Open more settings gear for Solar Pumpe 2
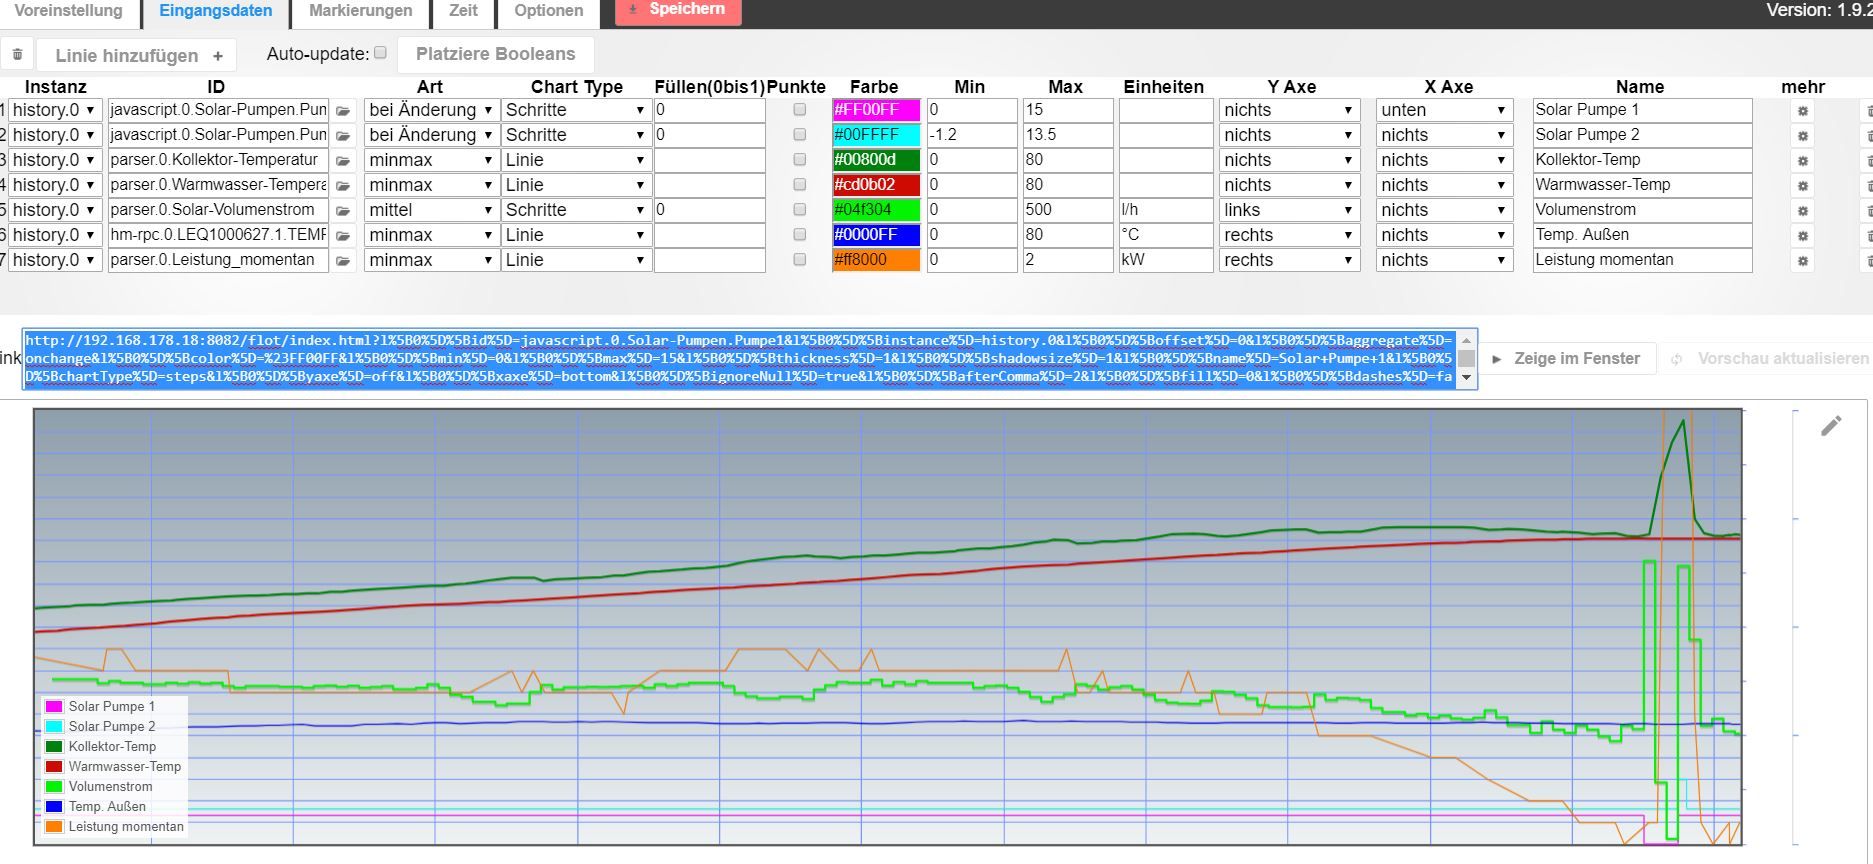Viewport: 1873px width, 864px height. 1802,136
